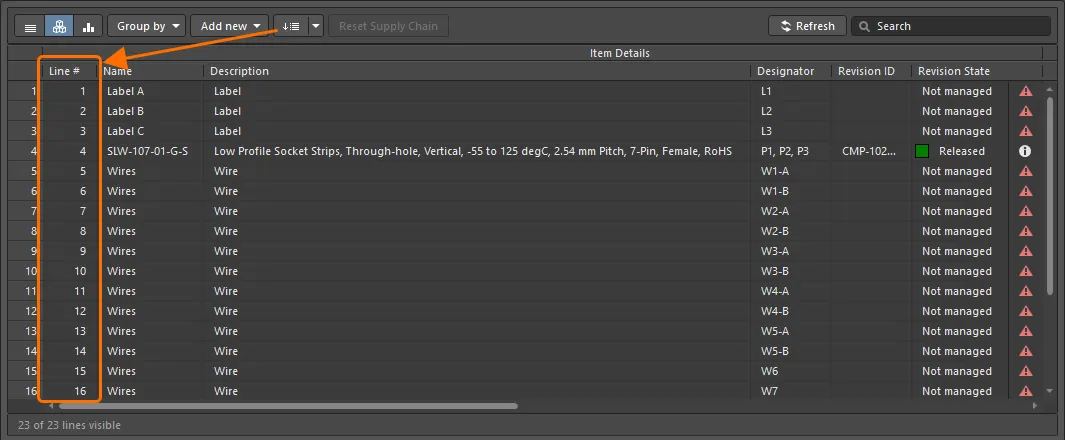Click warning icon for W4-A row
Screen dimensions: 1065x440
pyautogui.click(x=1026, y=291)
